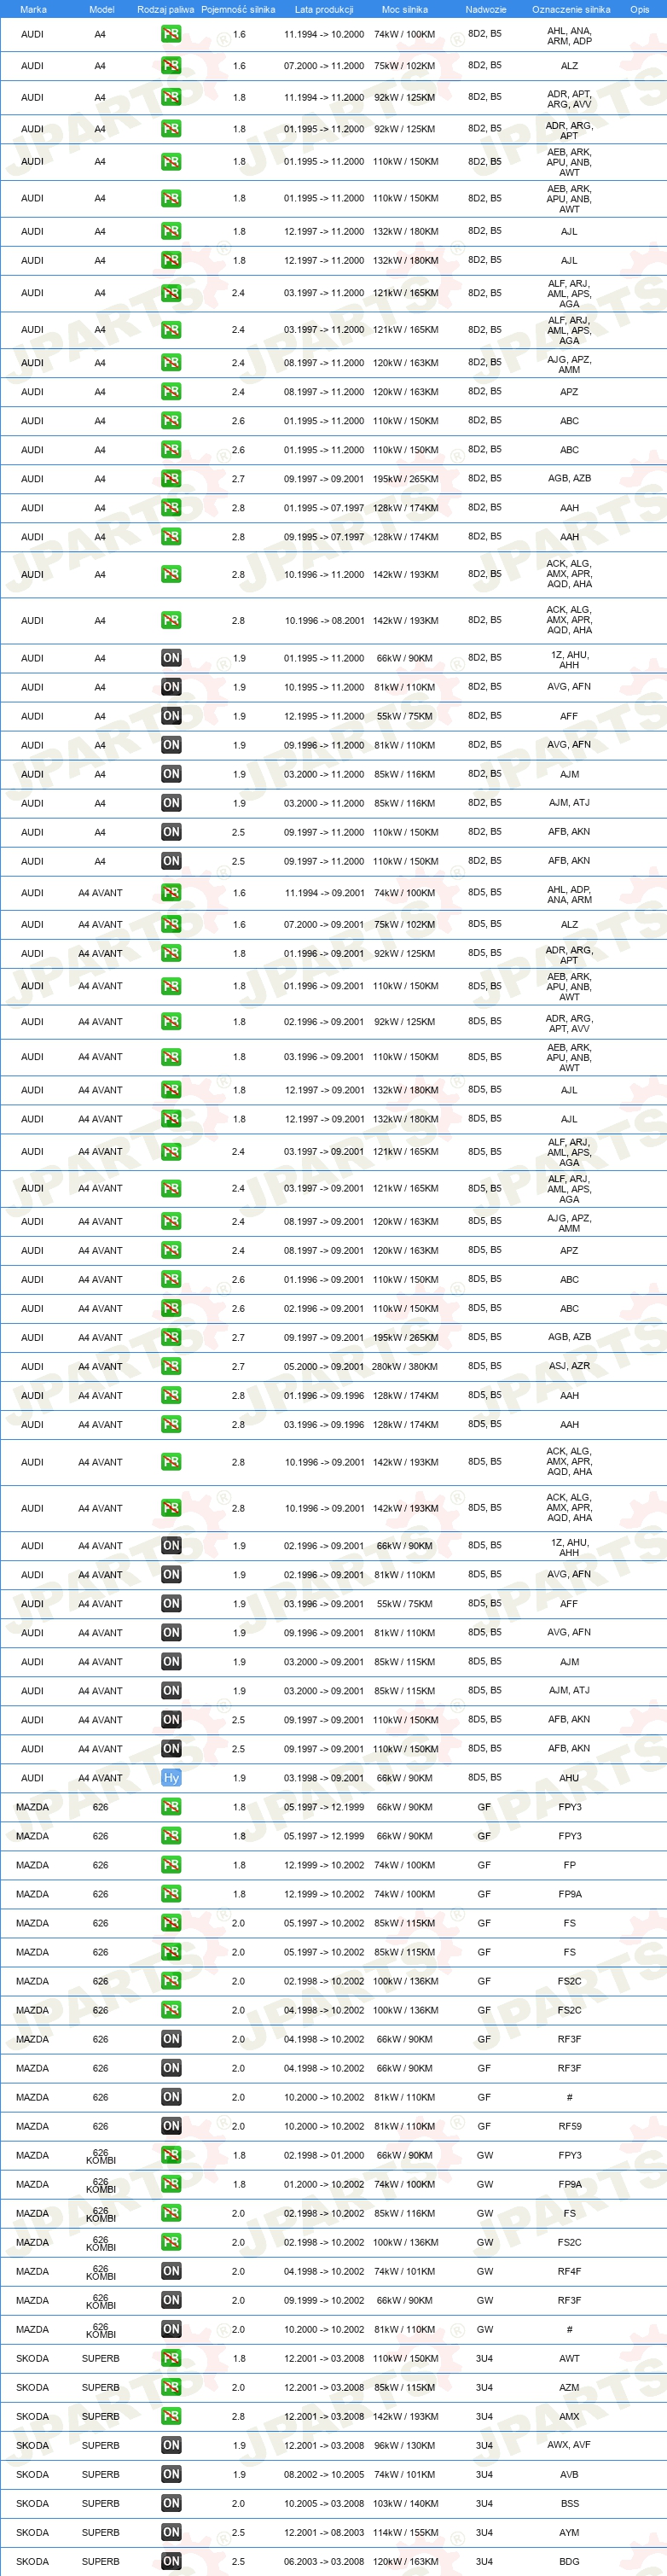Screen dimensions: 667x2576
Task: Click production years 05.2000 -> 09.2001
Action: [324, 1366]
